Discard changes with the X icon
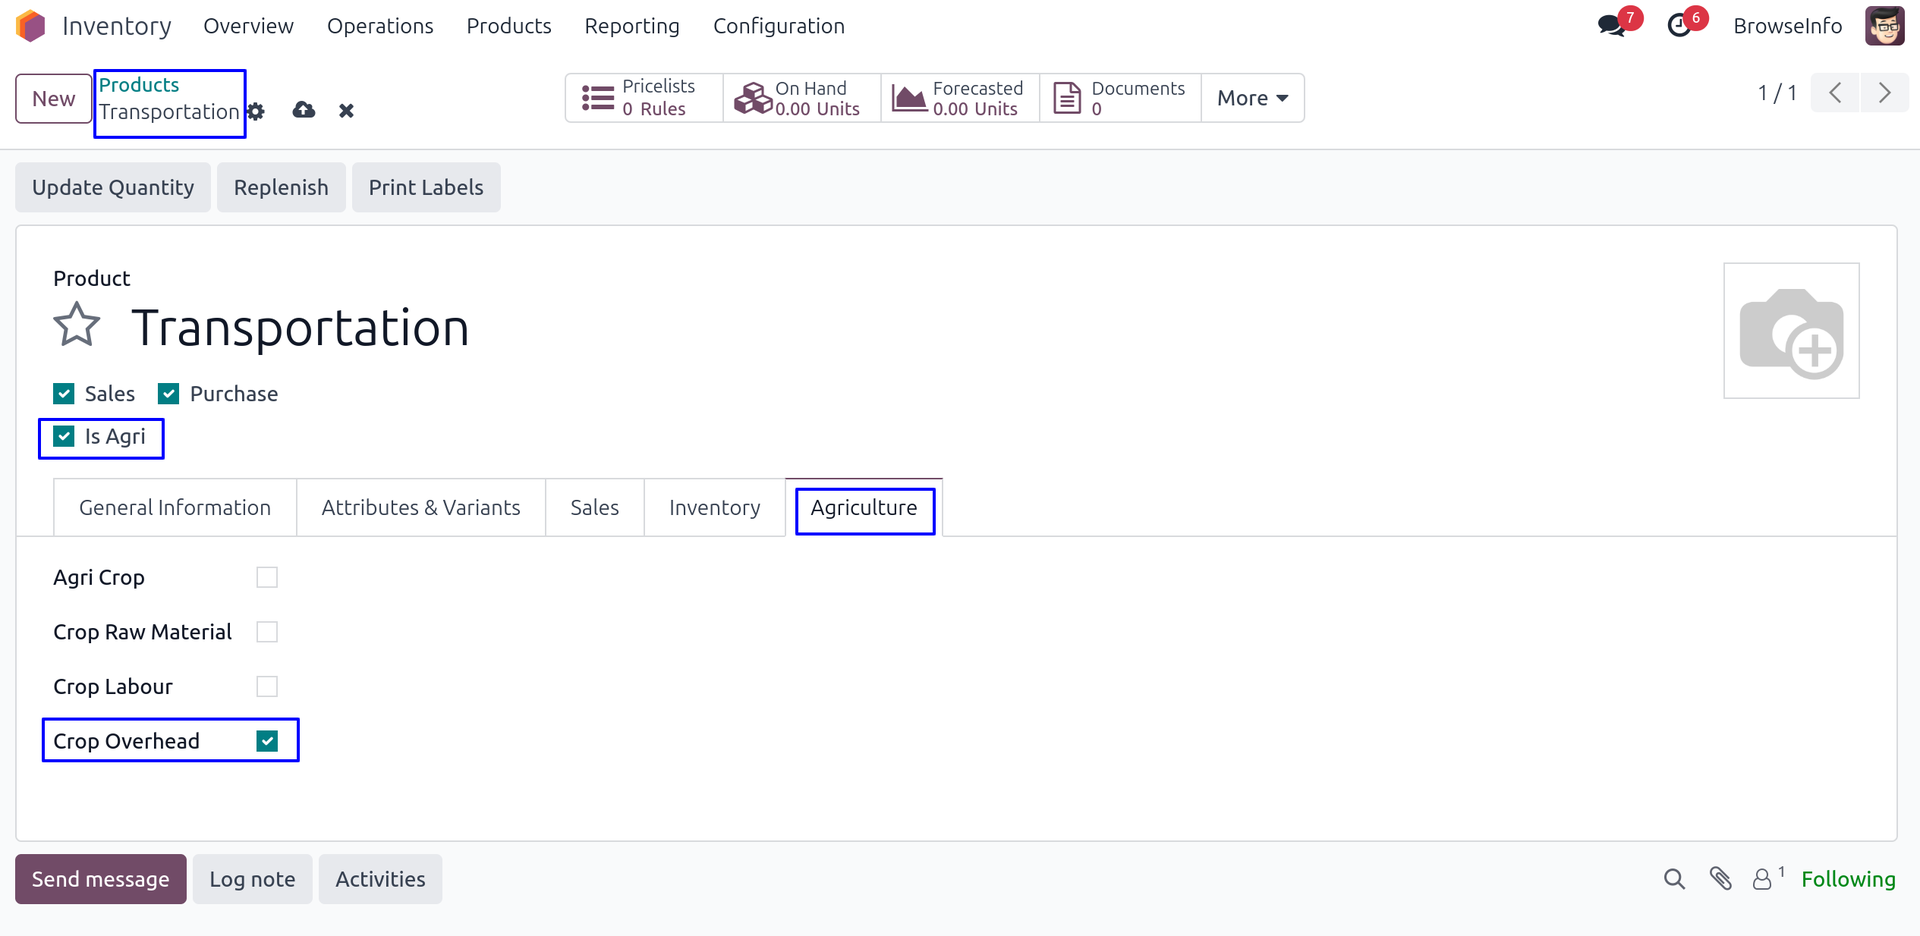 [x=346, y=111]
